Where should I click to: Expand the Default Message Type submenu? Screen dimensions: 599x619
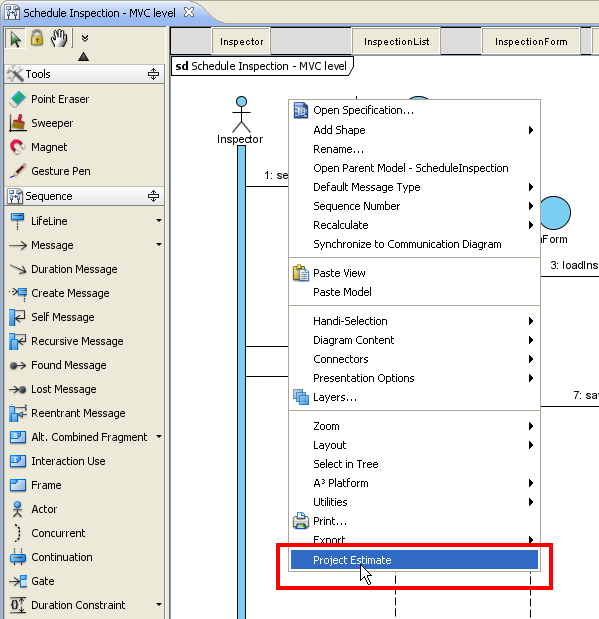point(415,187)
